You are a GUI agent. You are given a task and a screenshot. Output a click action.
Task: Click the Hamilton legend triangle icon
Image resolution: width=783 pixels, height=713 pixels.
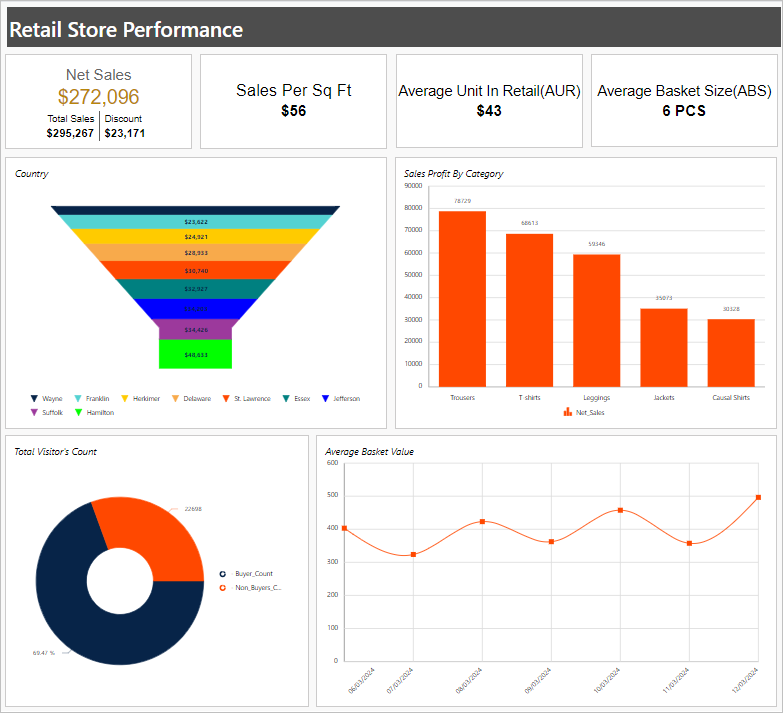[78, 412]
